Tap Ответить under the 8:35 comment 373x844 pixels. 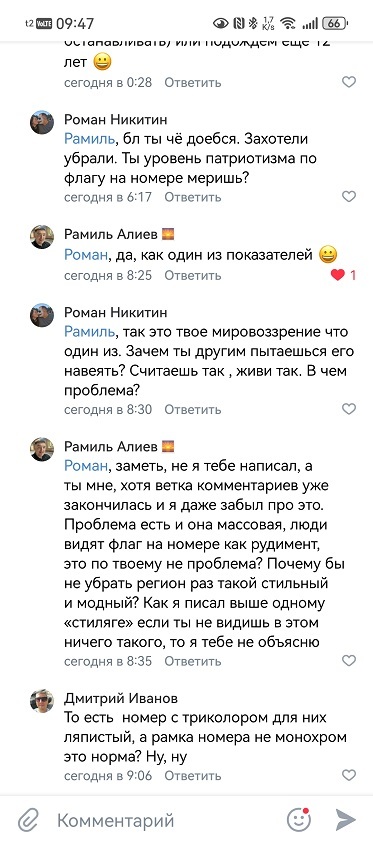[x=193, y=660]
